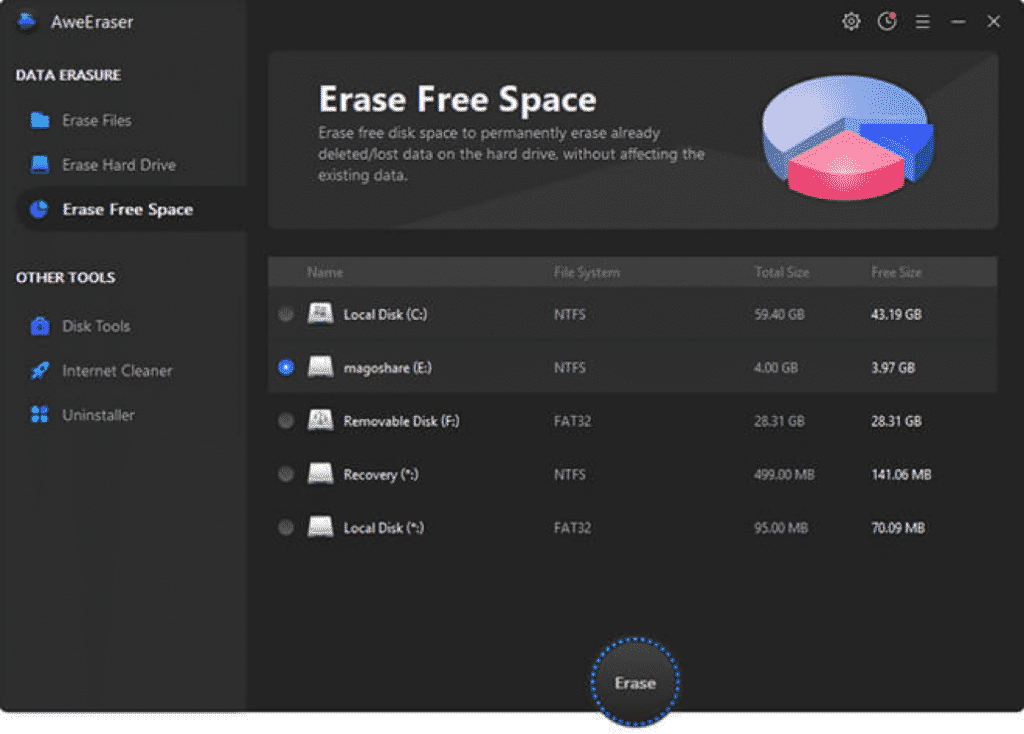Go to Internet Cleaner

point(117,371)
